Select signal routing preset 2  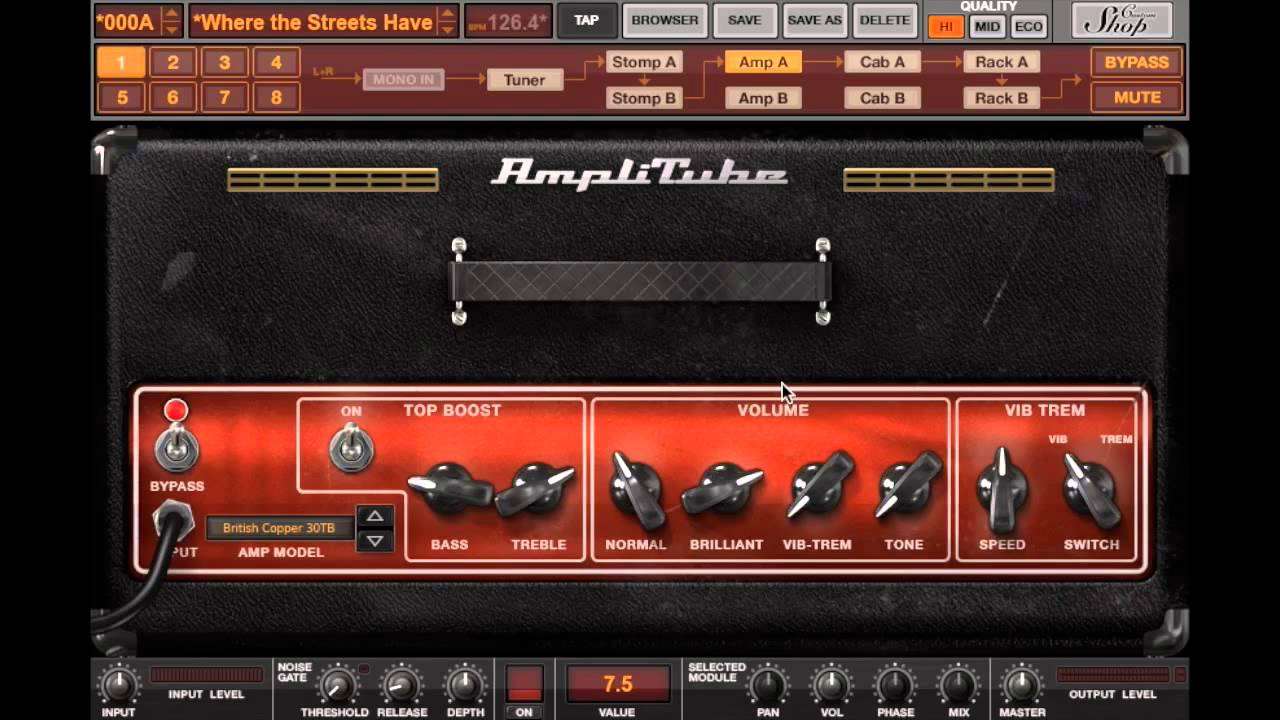point(173,62)
